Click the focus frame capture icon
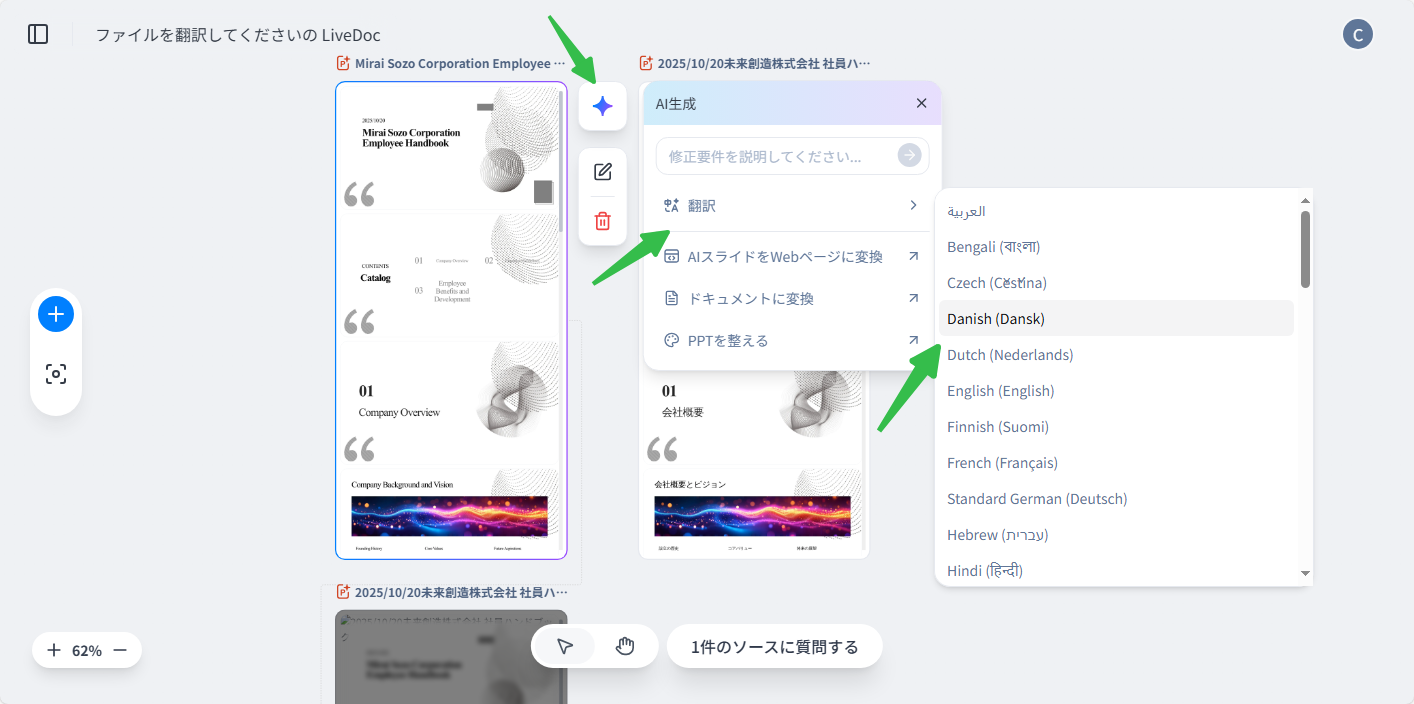The height and width of the screenshot is (704, 1414). click(56, 374)
